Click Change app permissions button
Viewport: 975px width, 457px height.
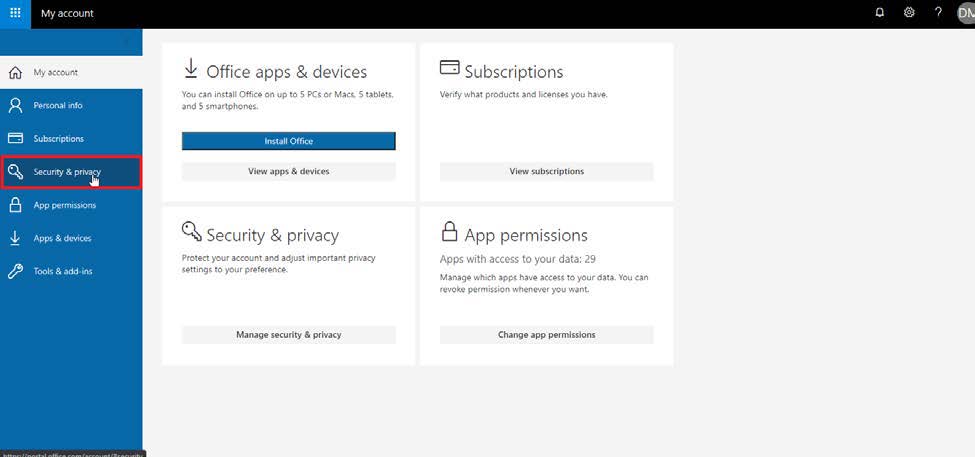tap(547, 335)
